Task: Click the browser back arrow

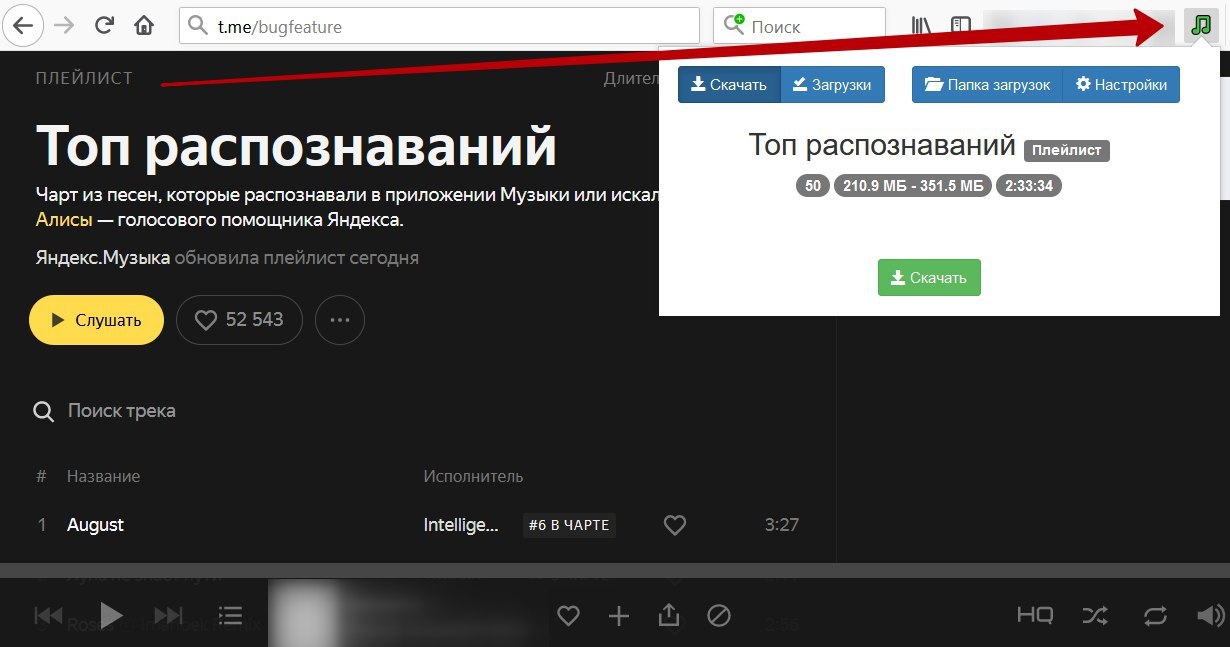Action: [x=22, y=26]
